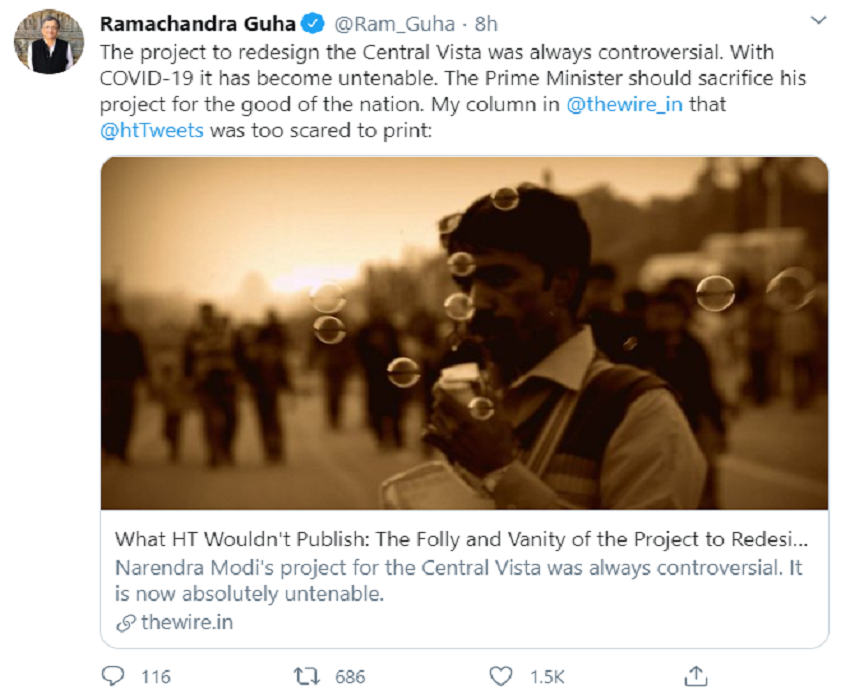The width and height of the screenshot is (850, 700).
Task: Click the link chain icon beside thewire.in
Action: [x=126, y=622]
